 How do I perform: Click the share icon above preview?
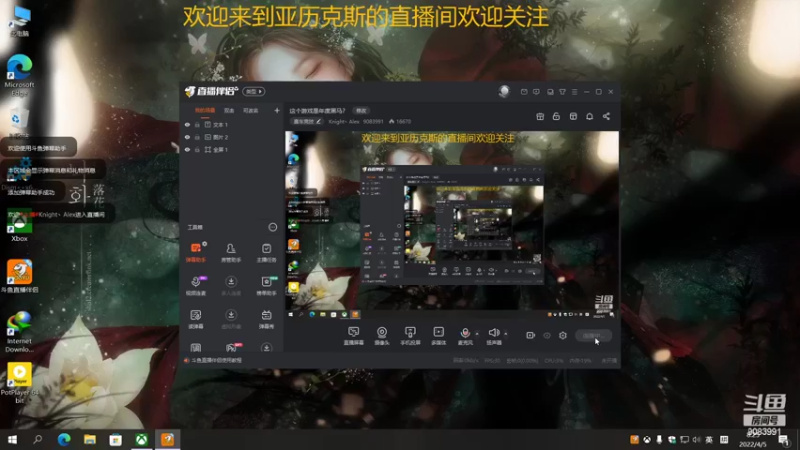[x=606, y=116]
